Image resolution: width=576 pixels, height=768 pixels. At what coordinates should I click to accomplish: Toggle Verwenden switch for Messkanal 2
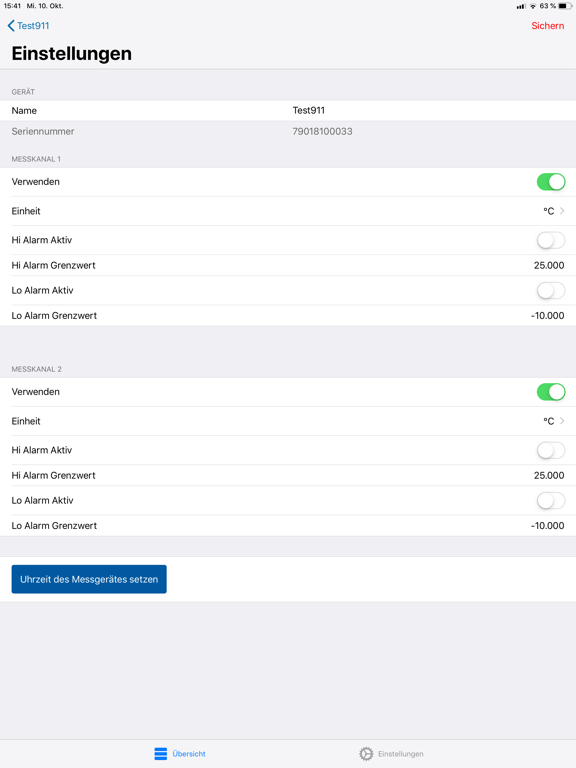pos(551,392)
